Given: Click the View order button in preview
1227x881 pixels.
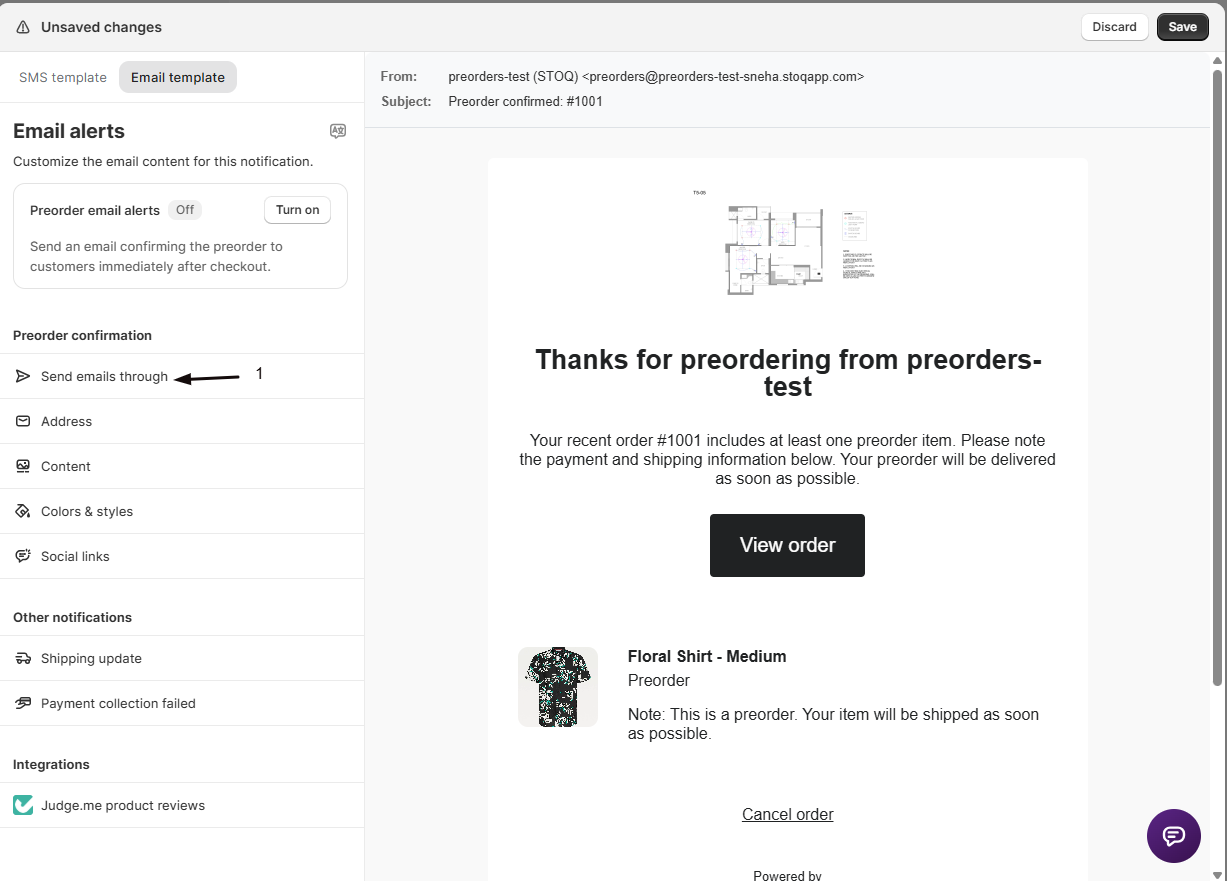Looking at the screenshot, I should [787, 545].
